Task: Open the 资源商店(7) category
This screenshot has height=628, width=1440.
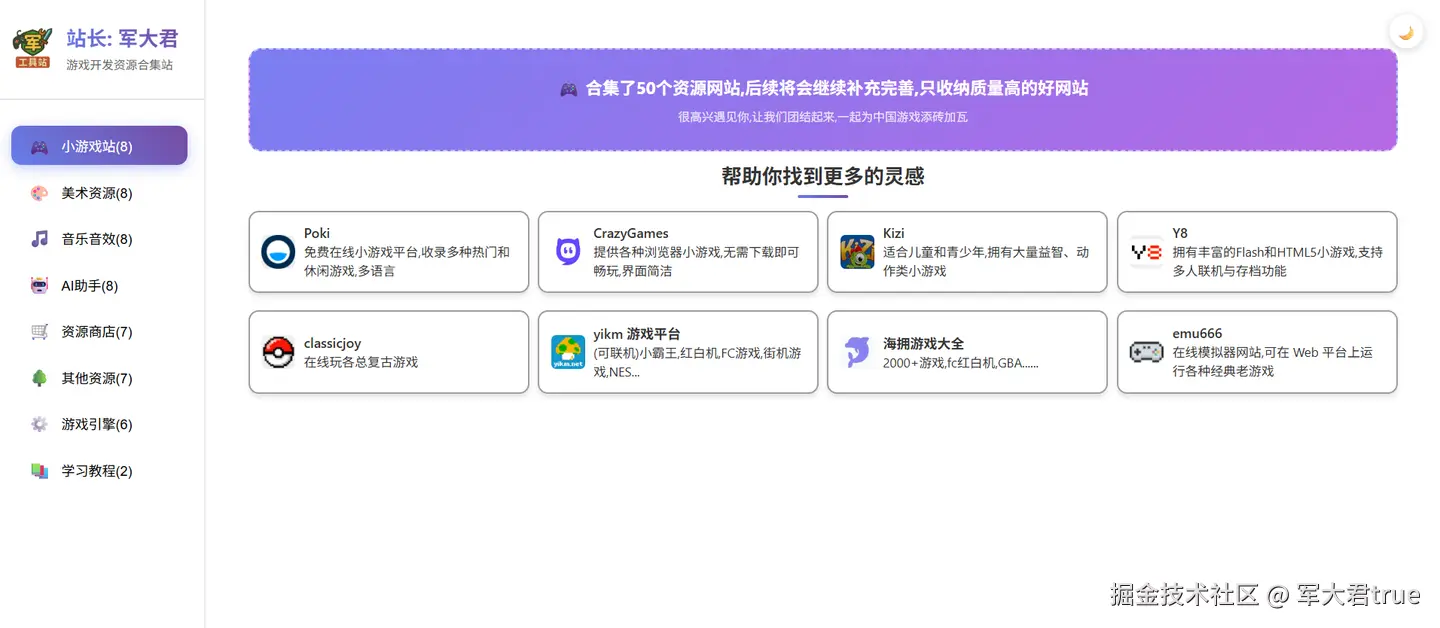Action: [99, 332]
